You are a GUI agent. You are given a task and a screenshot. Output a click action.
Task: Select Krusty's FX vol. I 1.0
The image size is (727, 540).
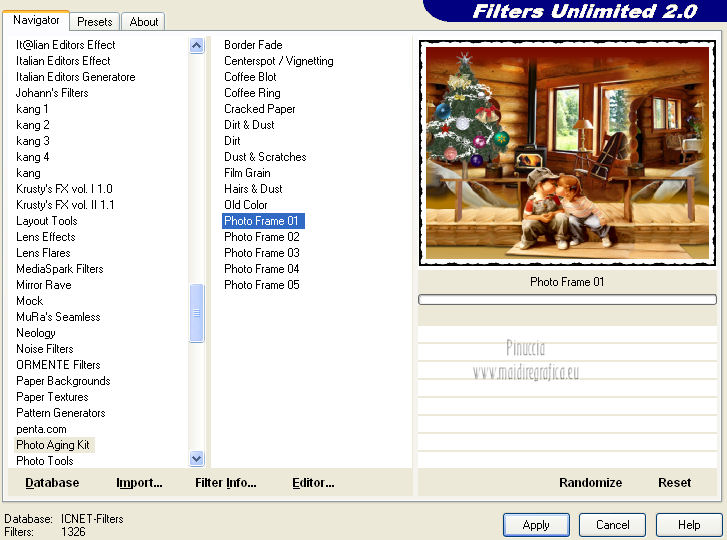(64, 189)
